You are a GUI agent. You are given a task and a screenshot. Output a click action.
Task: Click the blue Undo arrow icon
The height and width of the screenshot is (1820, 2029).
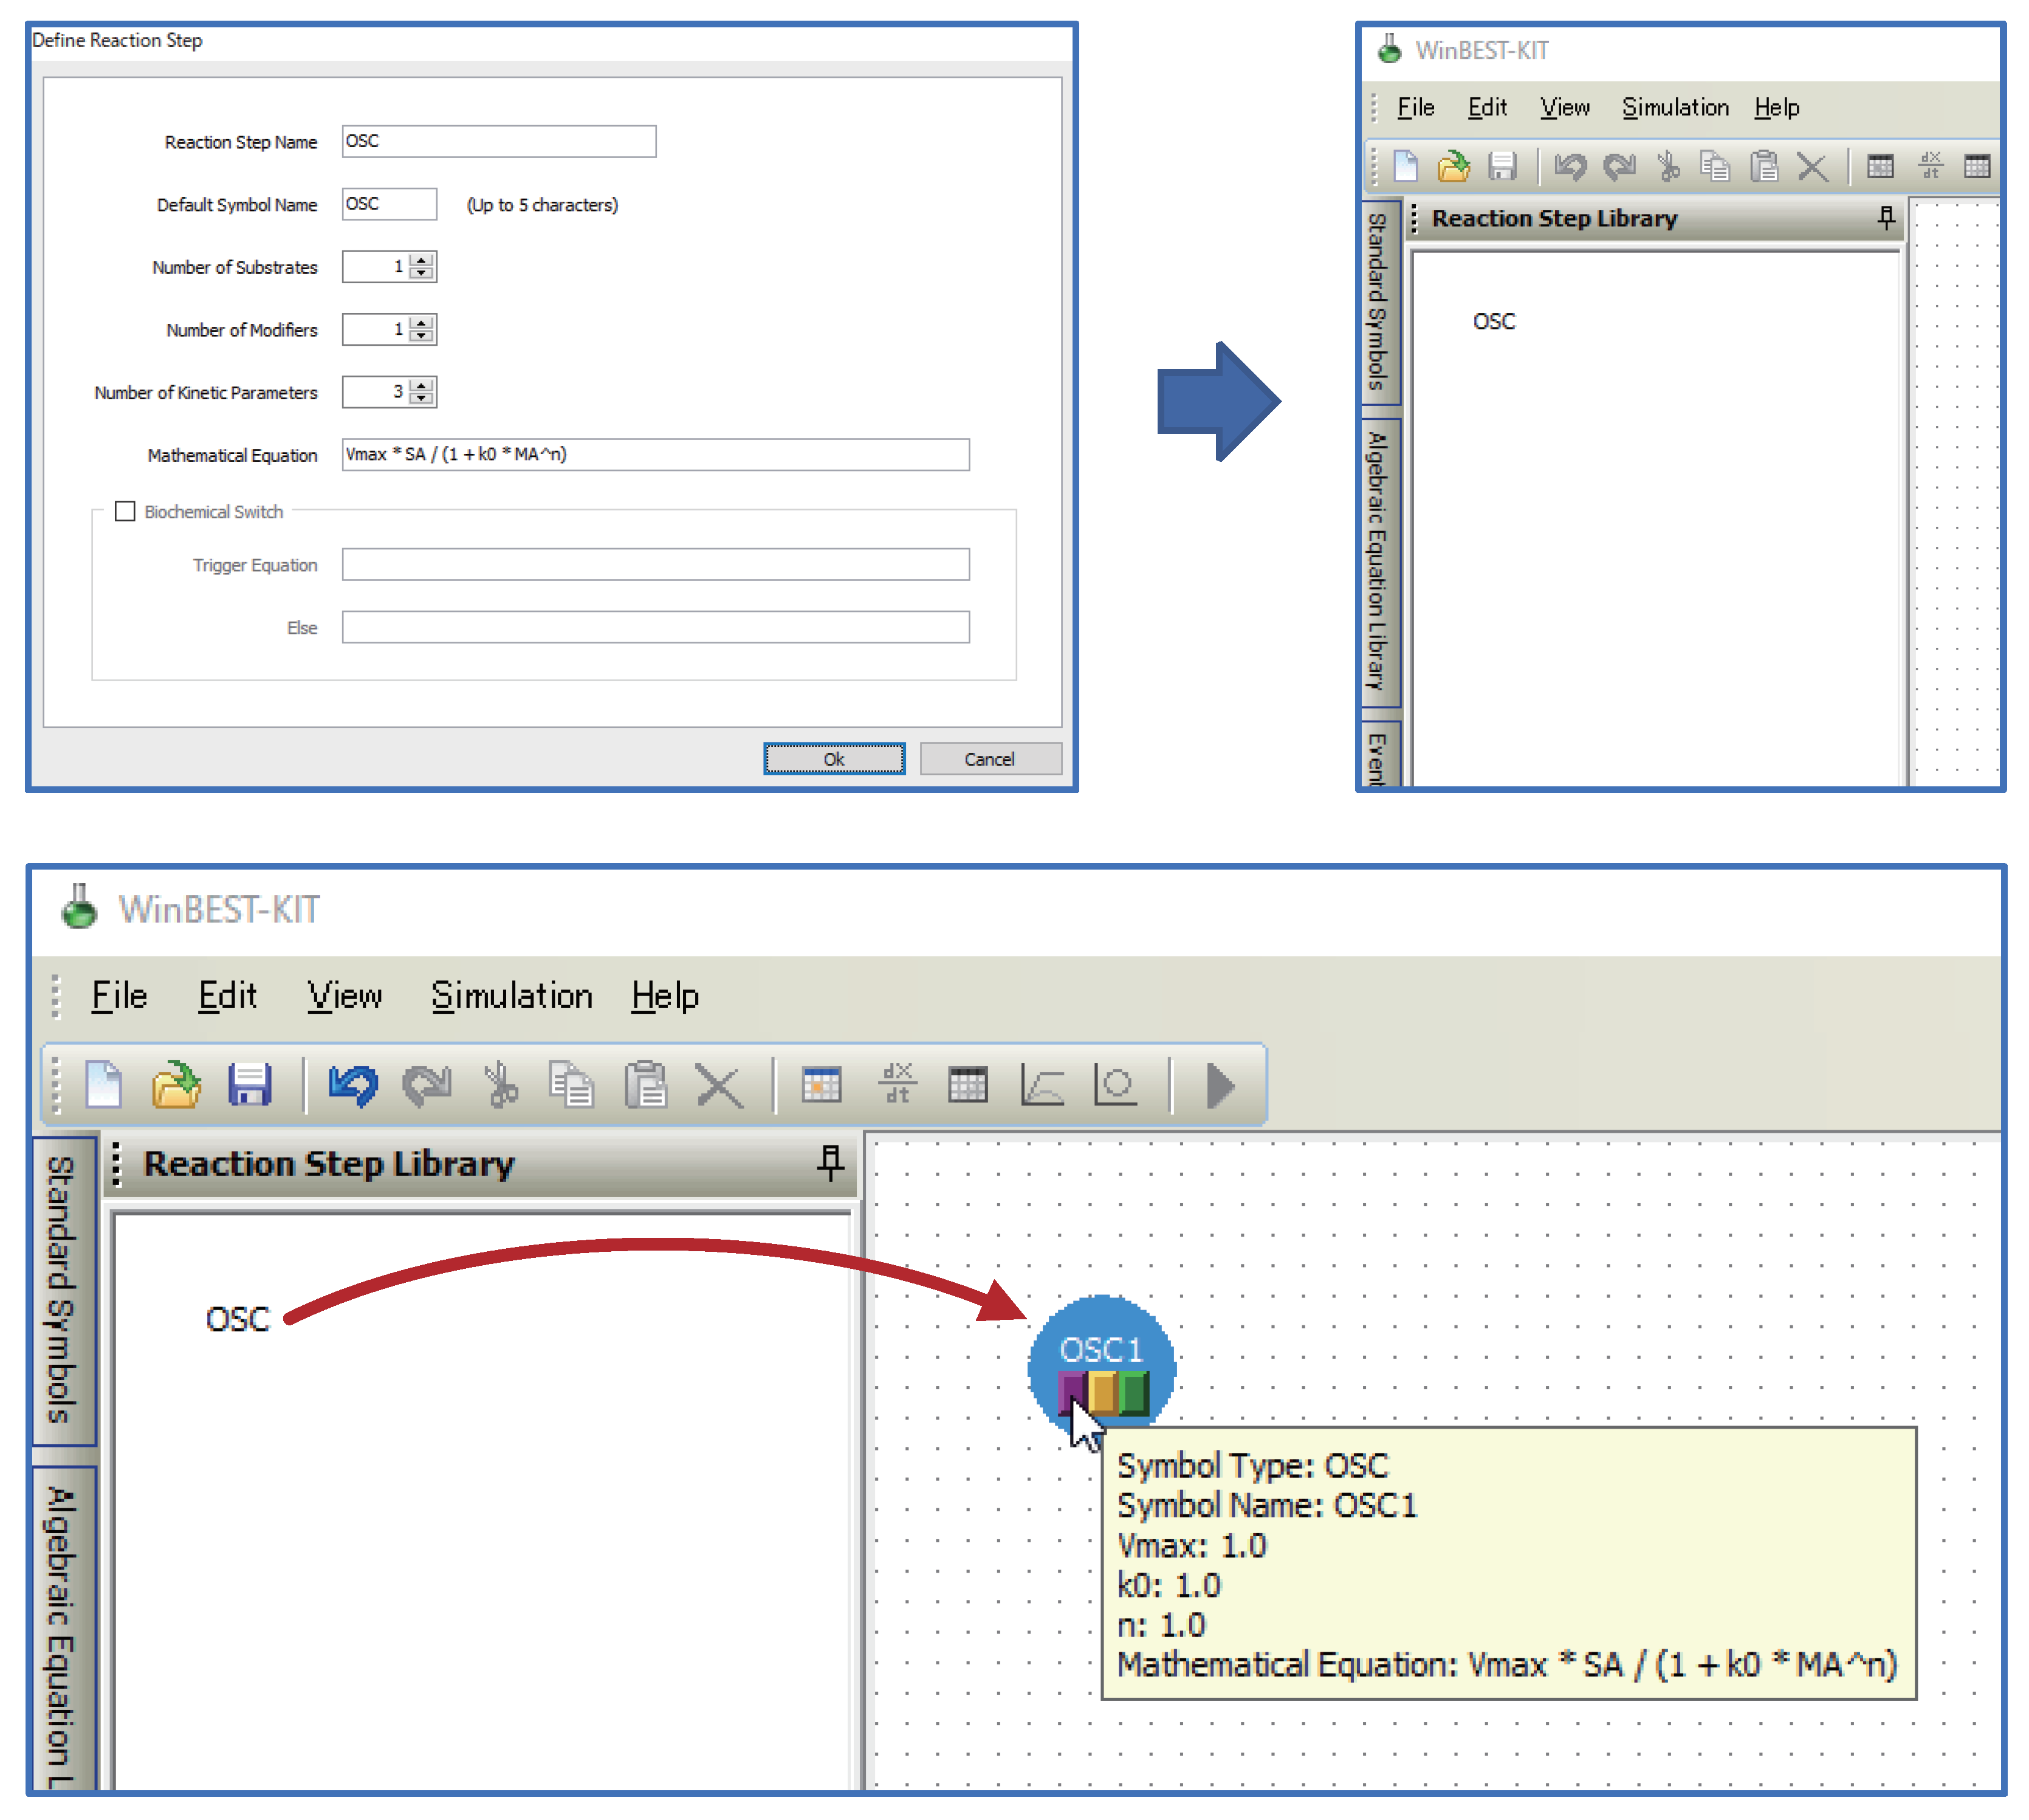coord(353,1085)
